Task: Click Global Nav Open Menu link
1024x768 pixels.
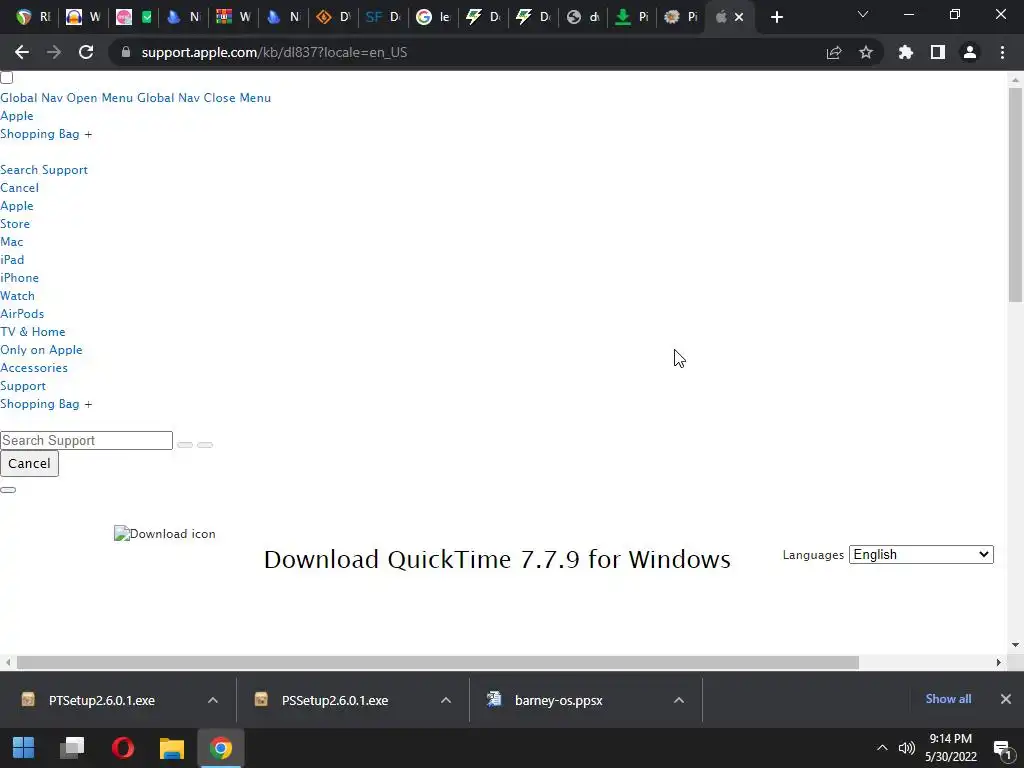Action: [67, 98]
